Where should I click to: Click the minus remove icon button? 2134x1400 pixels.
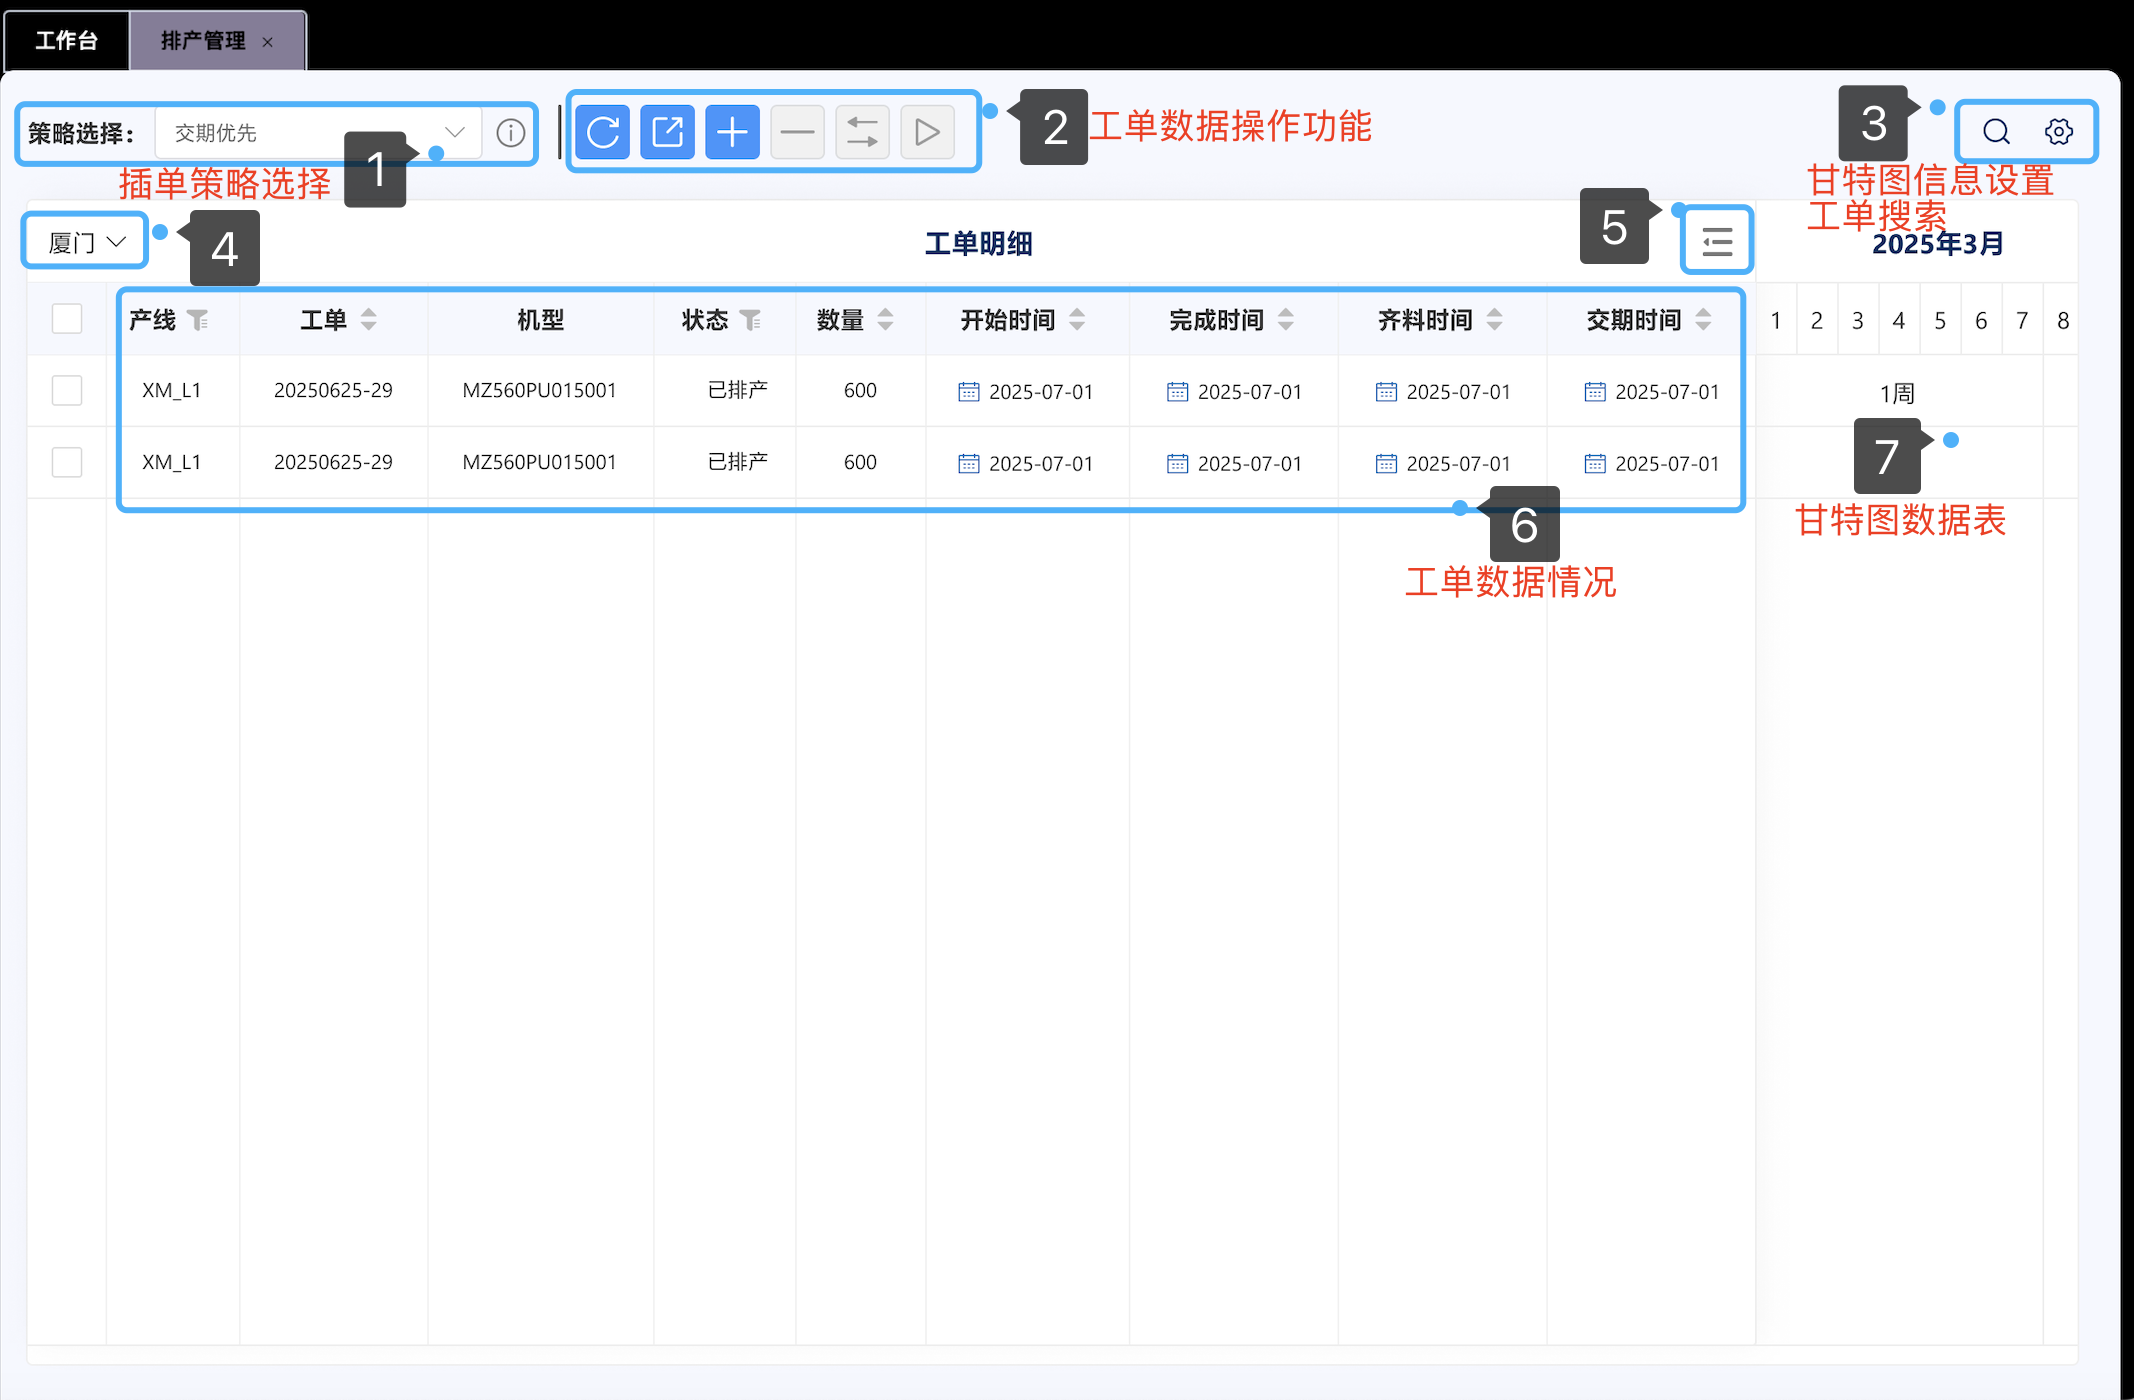click(797, 132)
